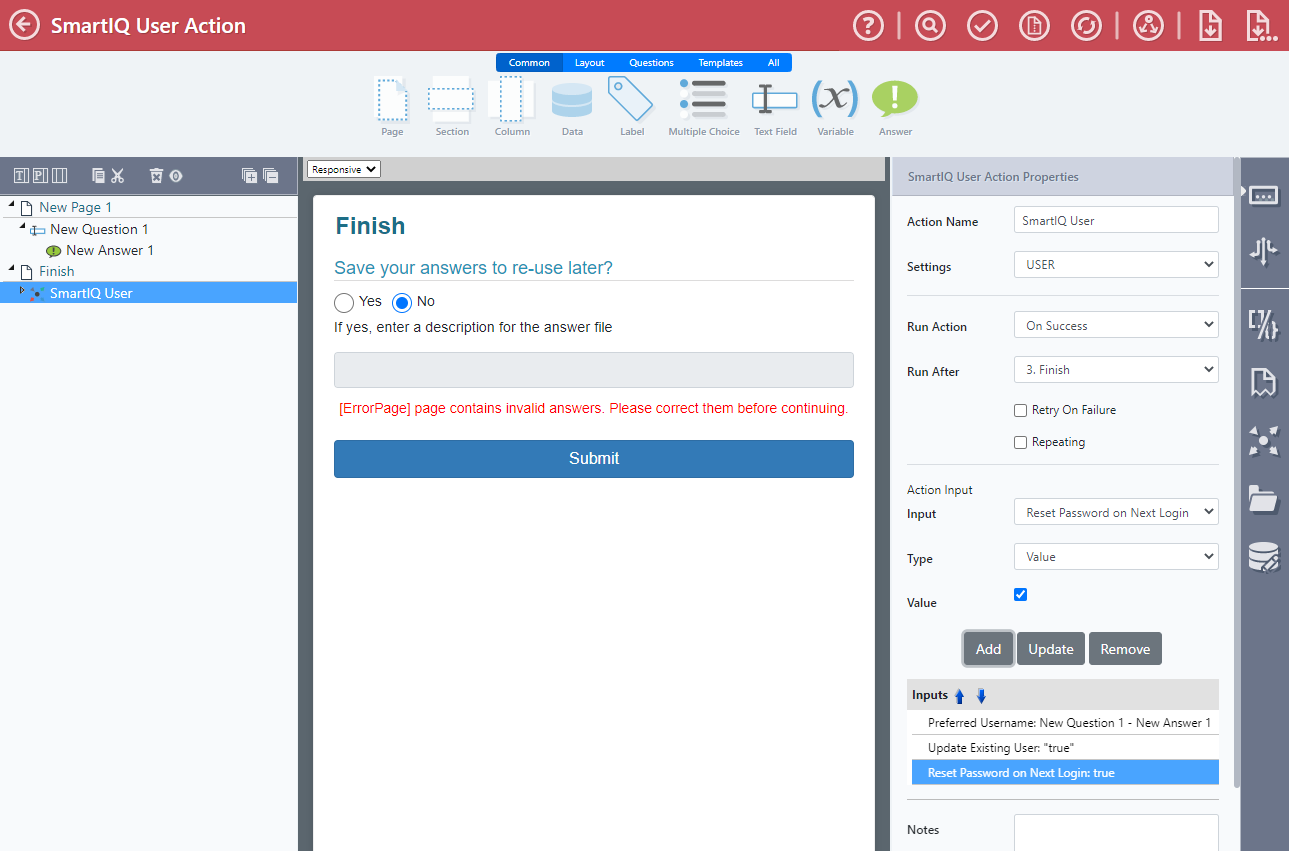
Task: Click the circular refresh arrows icon
Action: click(x=1086, y=25)
